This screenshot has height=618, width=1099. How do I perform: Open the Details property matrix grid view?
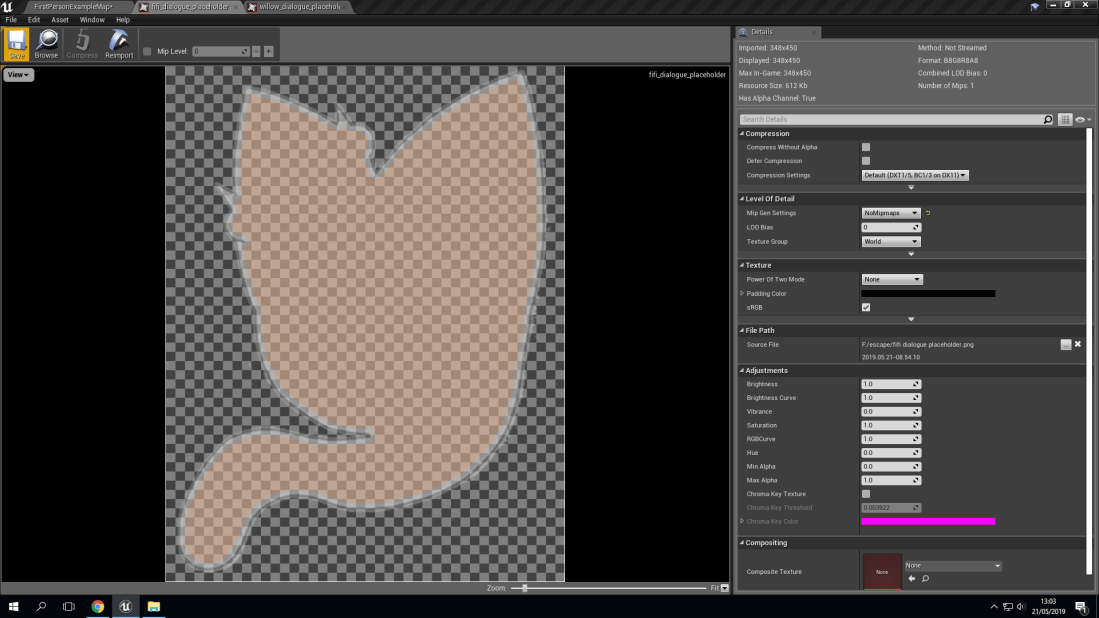point(1065,120)
